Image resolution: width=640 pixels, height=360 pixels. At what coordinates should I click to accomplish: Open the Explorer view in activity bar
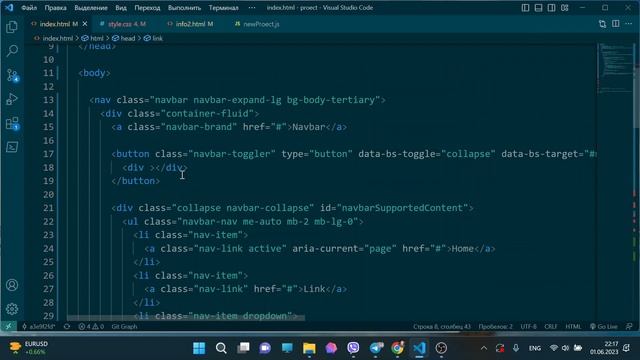pos(12,27)
